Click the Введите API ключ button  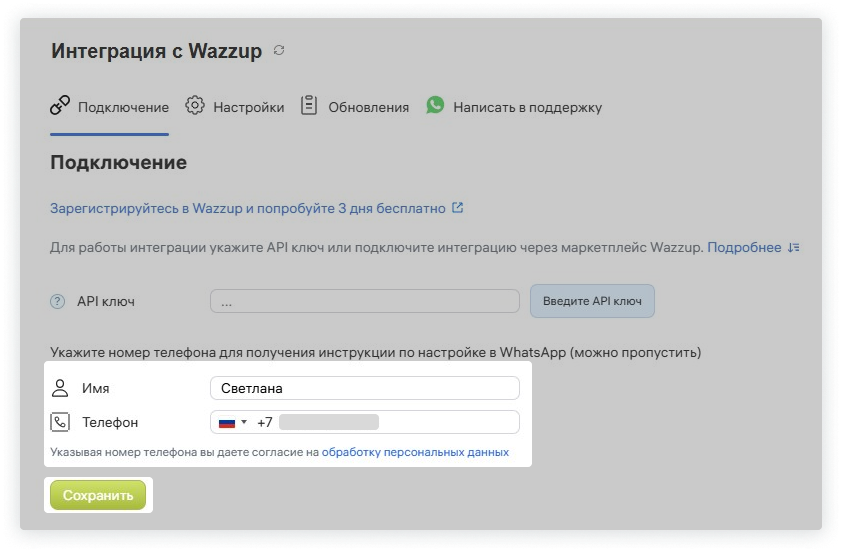point(592,301)
